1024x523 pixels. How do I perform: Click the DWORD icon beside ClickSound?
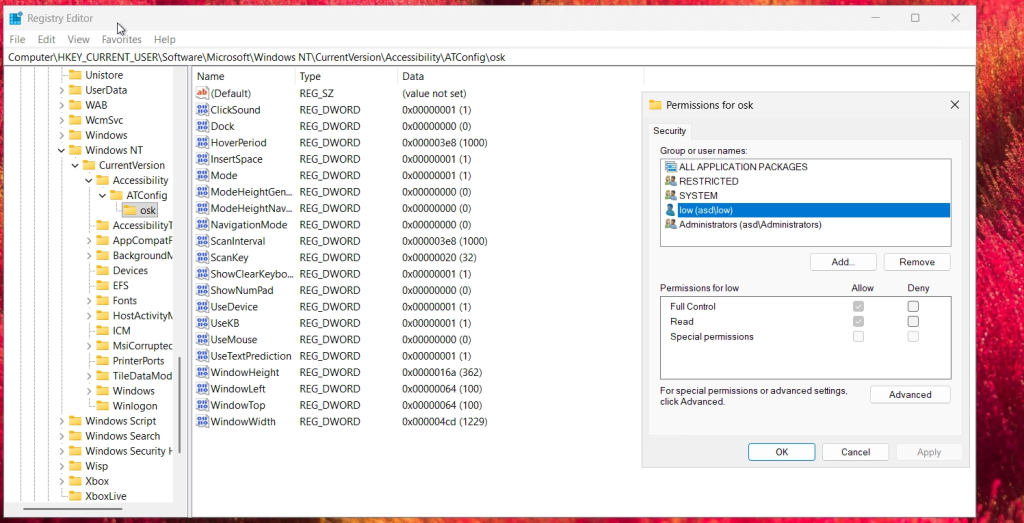pos(202,110)
